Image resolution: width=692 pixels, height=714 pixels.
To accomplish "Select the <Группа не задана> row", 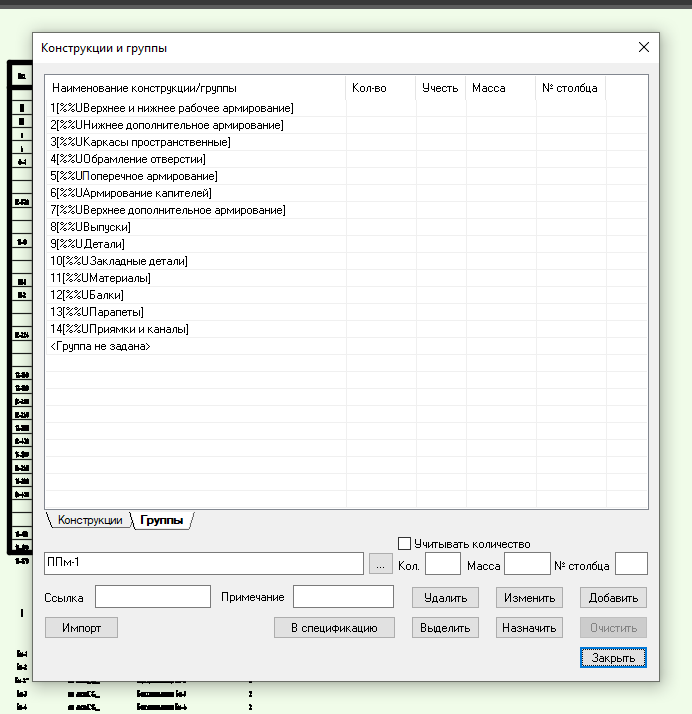I will (346, 346).
